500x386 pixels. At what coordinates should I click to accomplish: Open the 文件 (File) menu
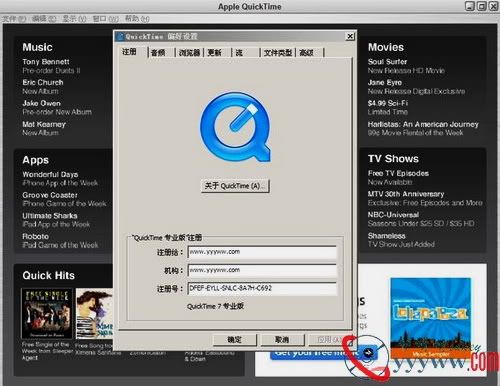[14, 19]
